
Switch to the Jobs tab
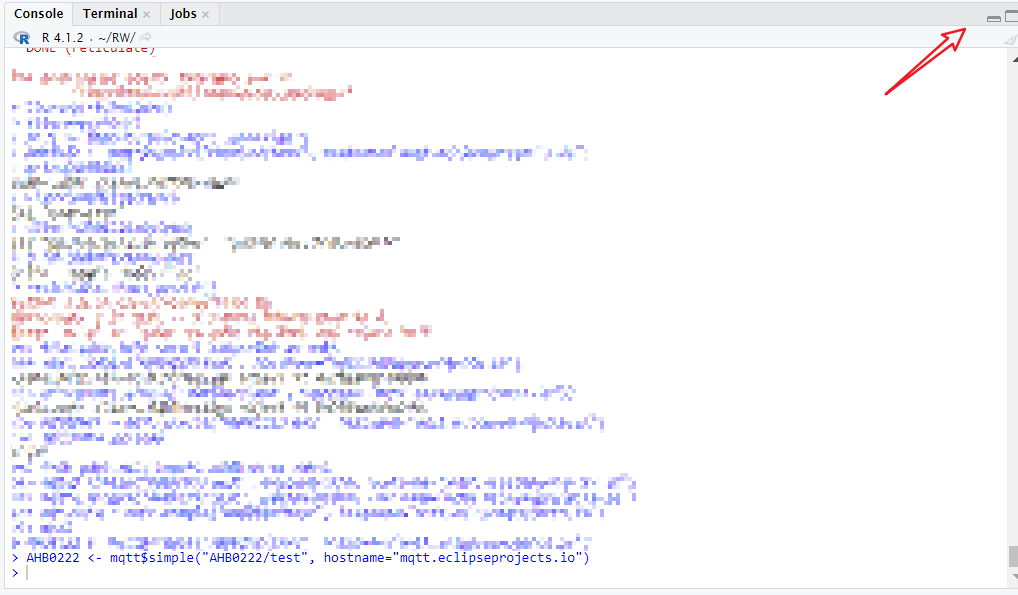coord(181,14)
